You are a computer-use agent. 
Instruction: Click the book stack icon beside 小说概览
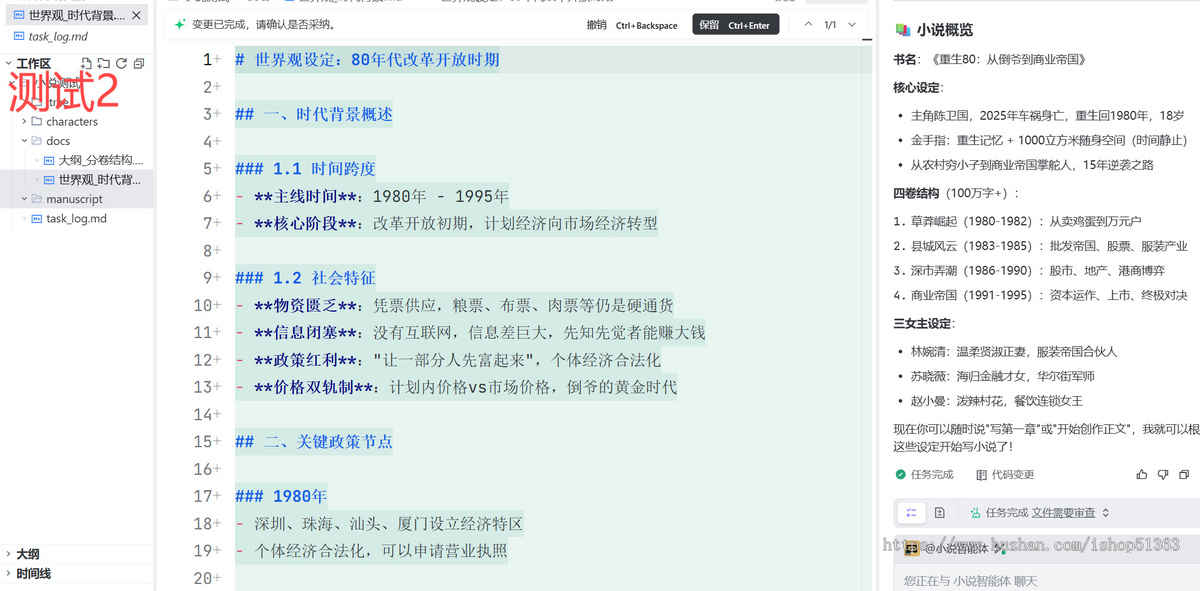point(903,30)
